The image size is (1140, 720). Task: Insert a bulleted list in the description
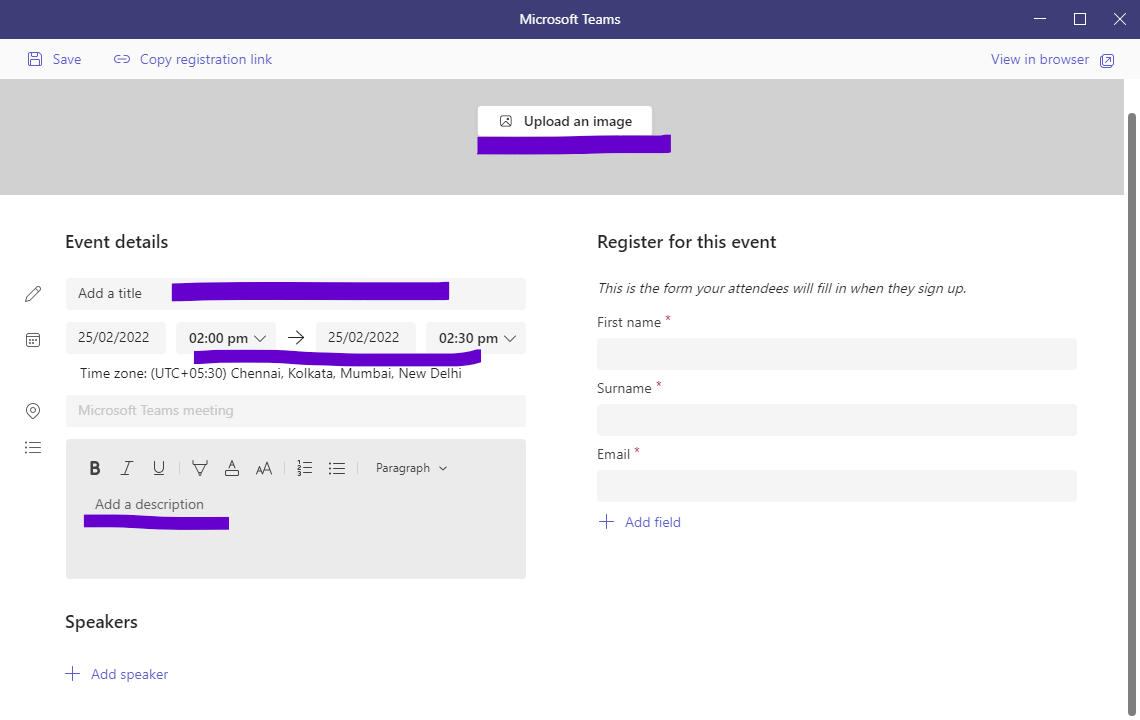click(x=337, y=467)
